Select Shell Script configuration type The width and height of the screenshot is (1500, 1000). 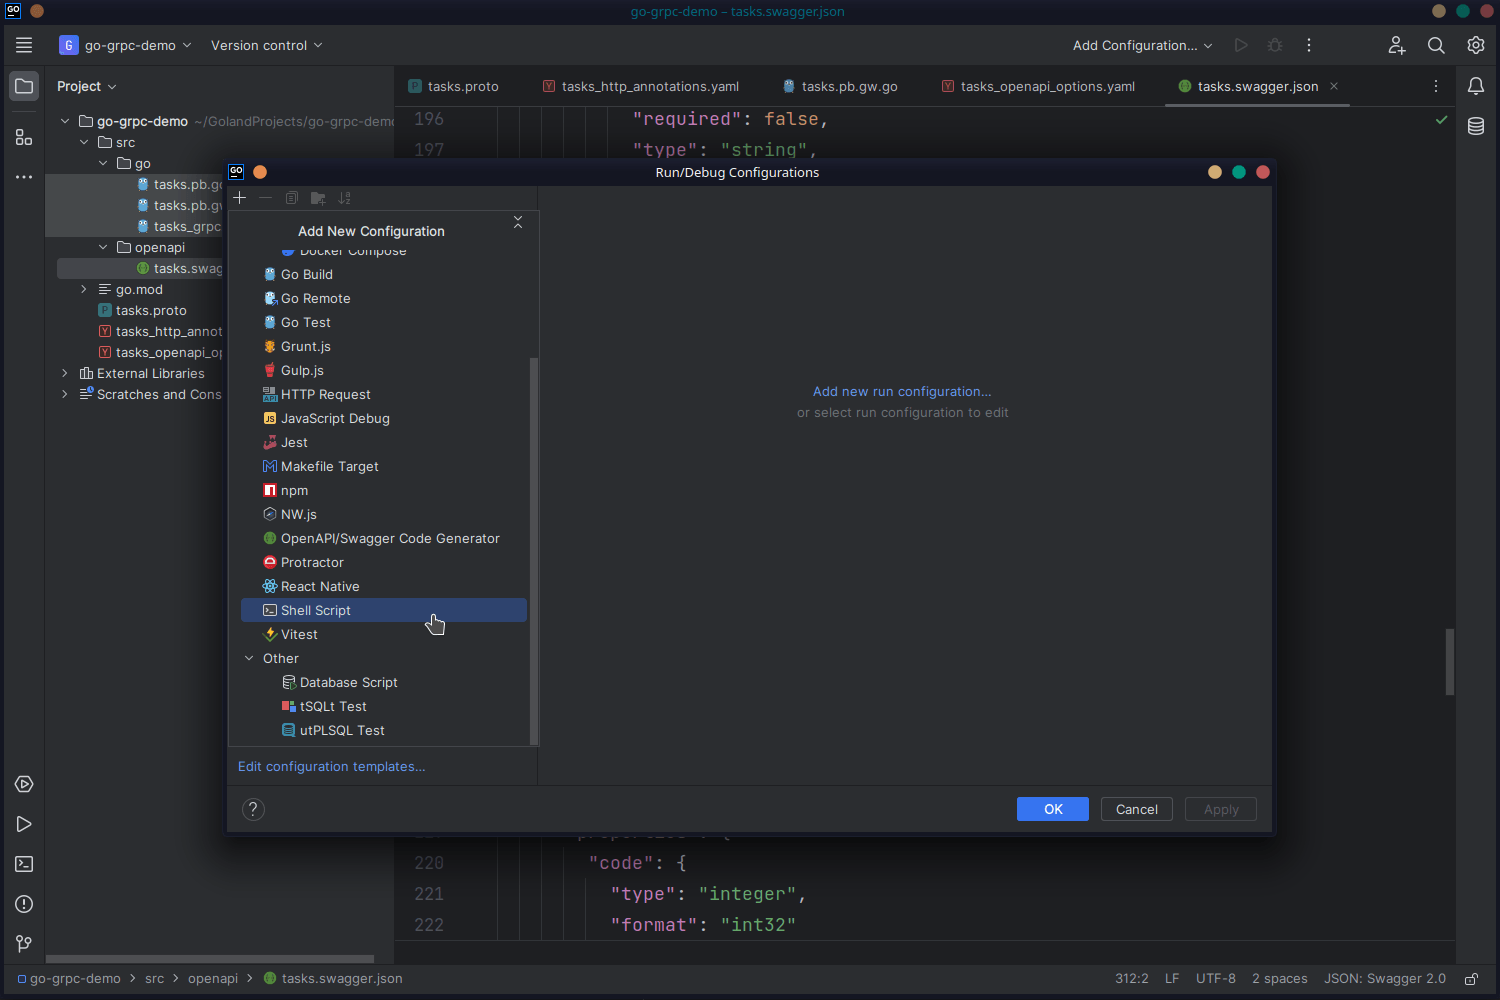click(x=314, y=610)
